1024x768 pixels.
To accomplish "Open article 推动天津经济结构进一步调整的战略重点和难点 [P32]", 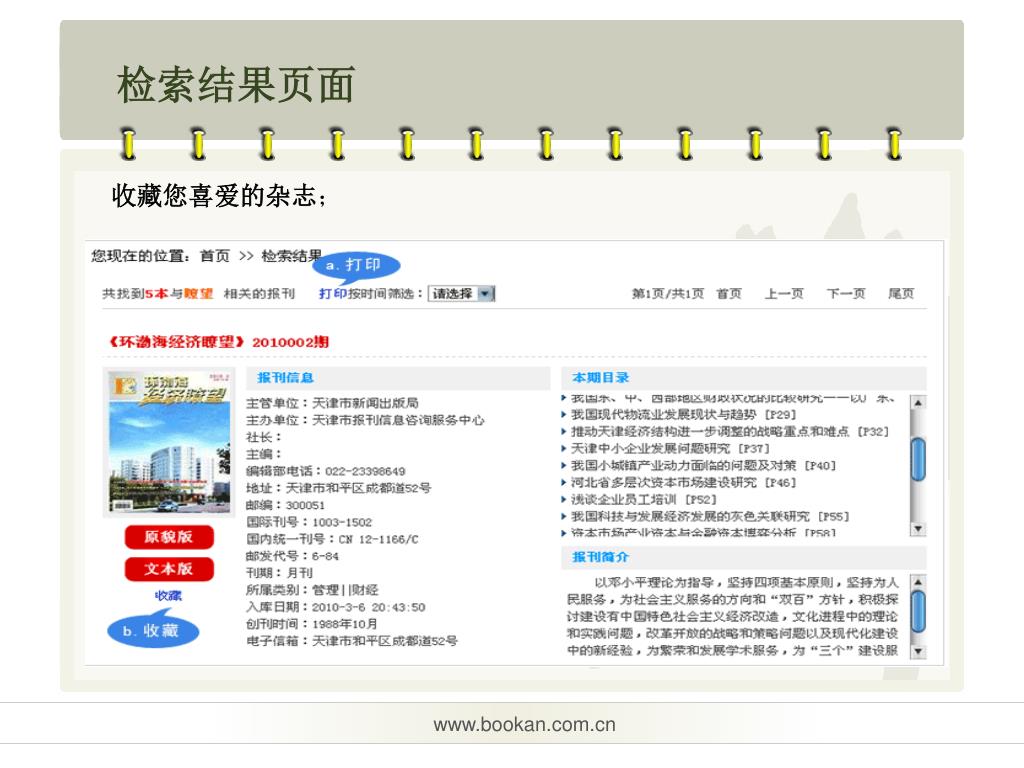I will [x=729, y=432].
